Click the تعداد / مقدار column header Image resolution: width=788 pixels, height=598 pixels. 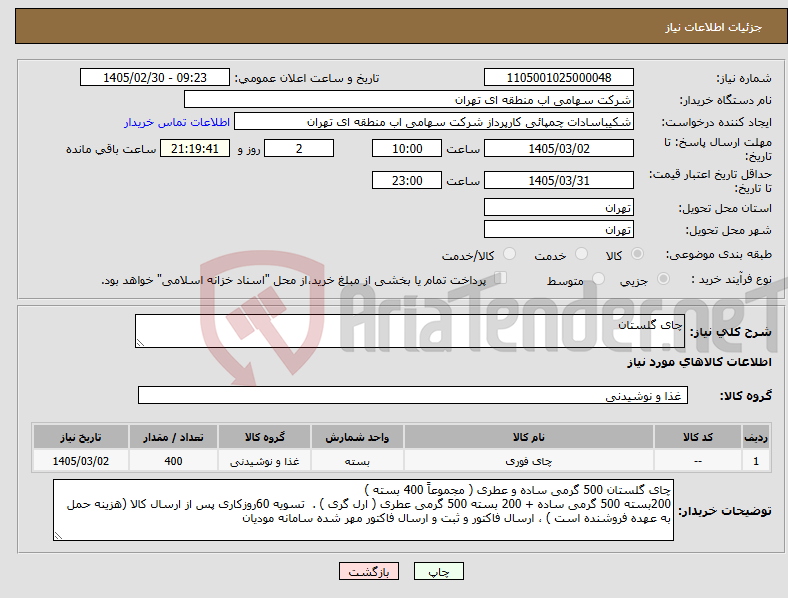[173, 437]
